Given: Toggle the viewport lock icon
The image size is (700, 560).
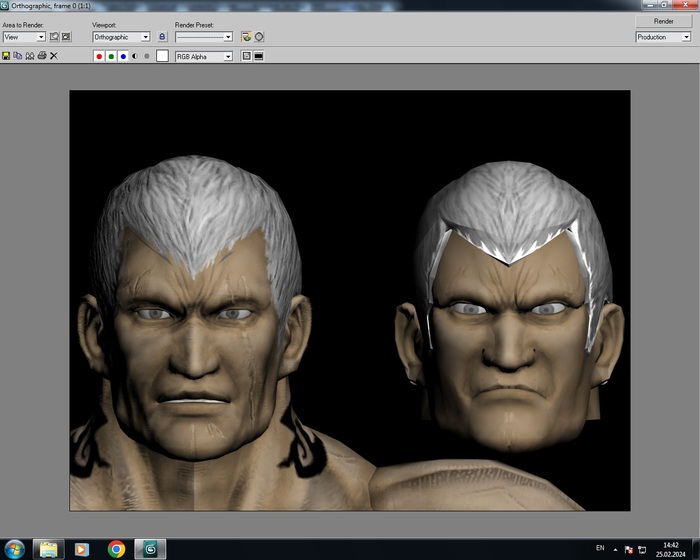Looking at the screenshot, I should pyautogui.click(x=162, y=37).
